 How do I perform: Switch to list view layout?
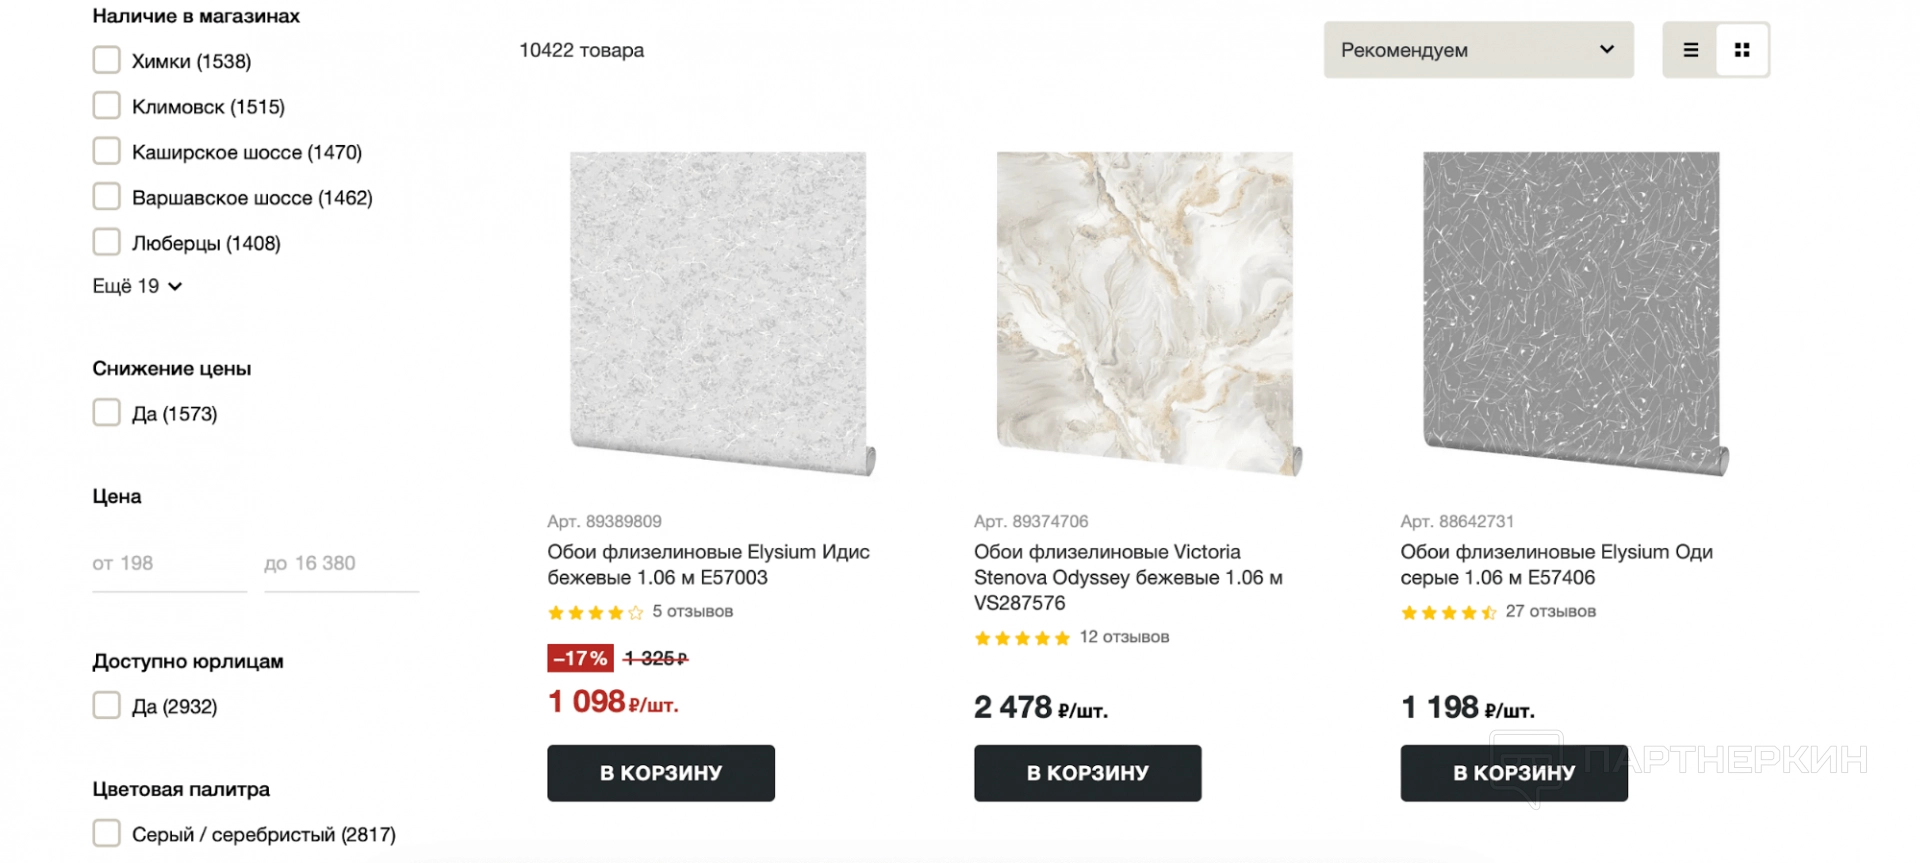1690,50
